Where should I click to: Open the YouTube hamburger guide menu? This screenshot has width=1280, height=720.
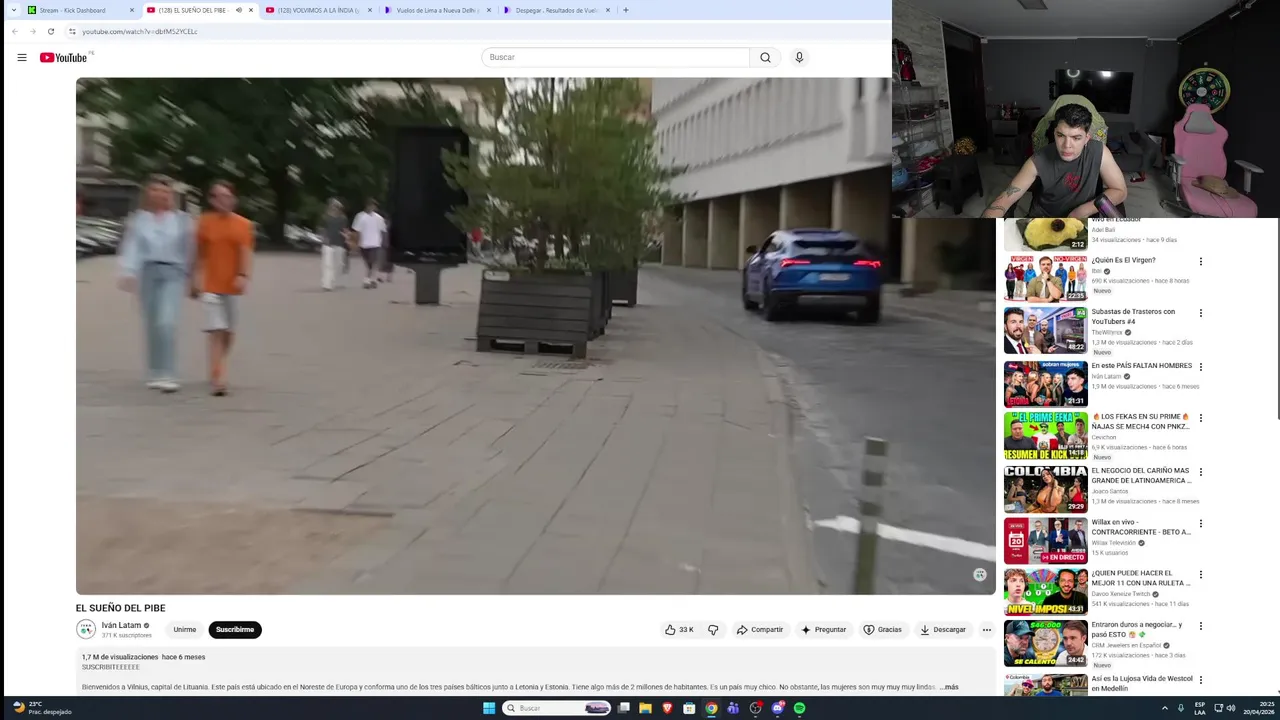21,57
